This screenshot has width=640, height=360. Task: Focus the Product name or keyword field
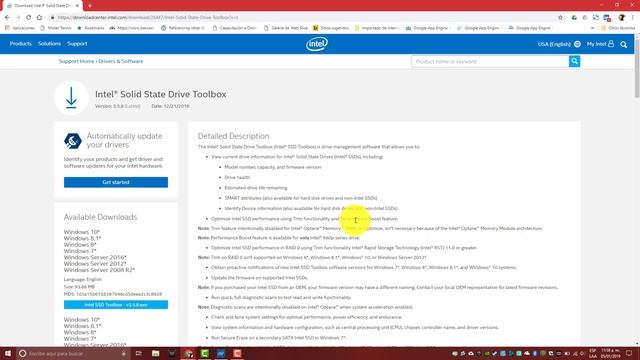(x=490, y=61)
